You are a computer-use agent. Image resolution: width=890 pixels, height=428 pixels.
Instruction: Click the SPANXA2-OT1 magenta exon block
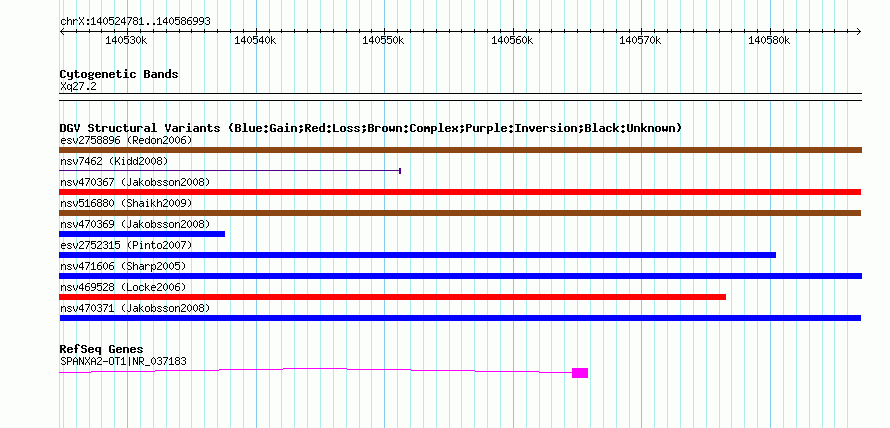pyautogui.click(x=580, y=373)
